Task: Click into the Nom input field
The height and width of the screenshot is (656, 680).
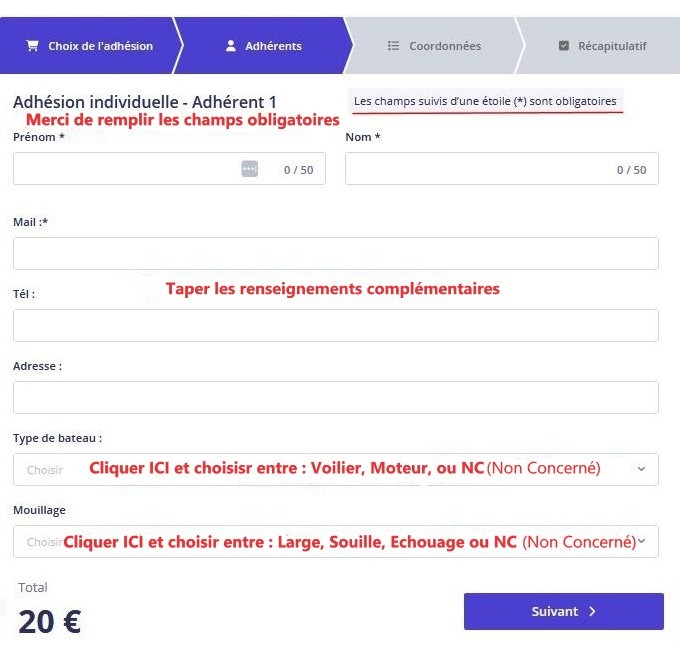Action: pyautogui.click(x=480, y=169)
